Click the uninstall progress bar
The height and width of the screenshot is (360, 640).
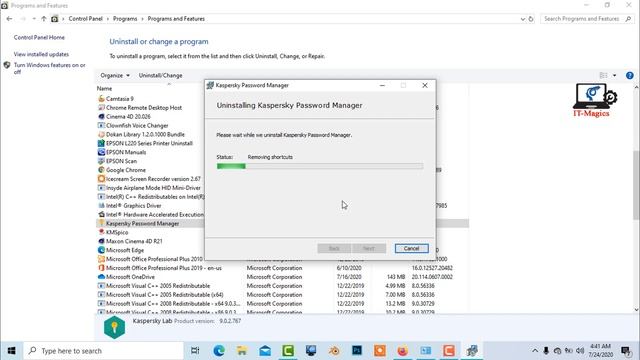[320, 166]
